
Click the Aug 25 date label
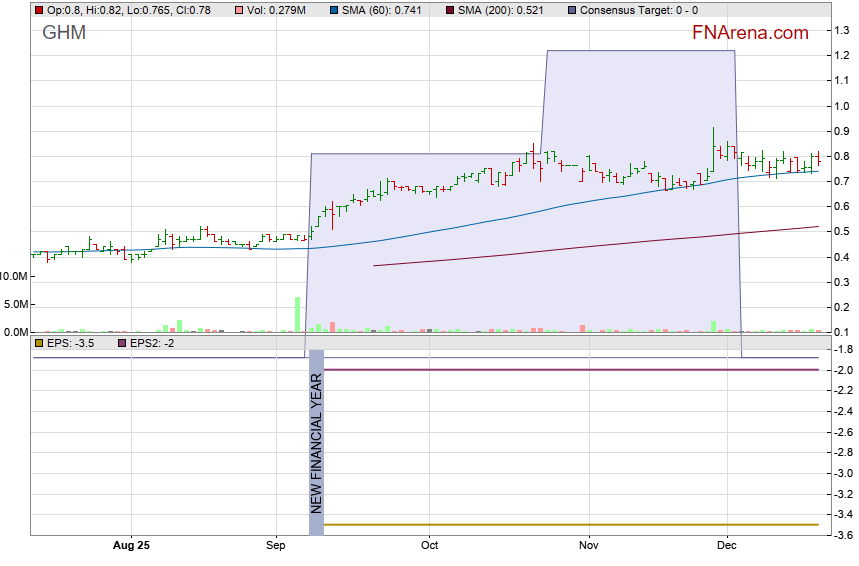pyautogui.click(x=131, y=546)
